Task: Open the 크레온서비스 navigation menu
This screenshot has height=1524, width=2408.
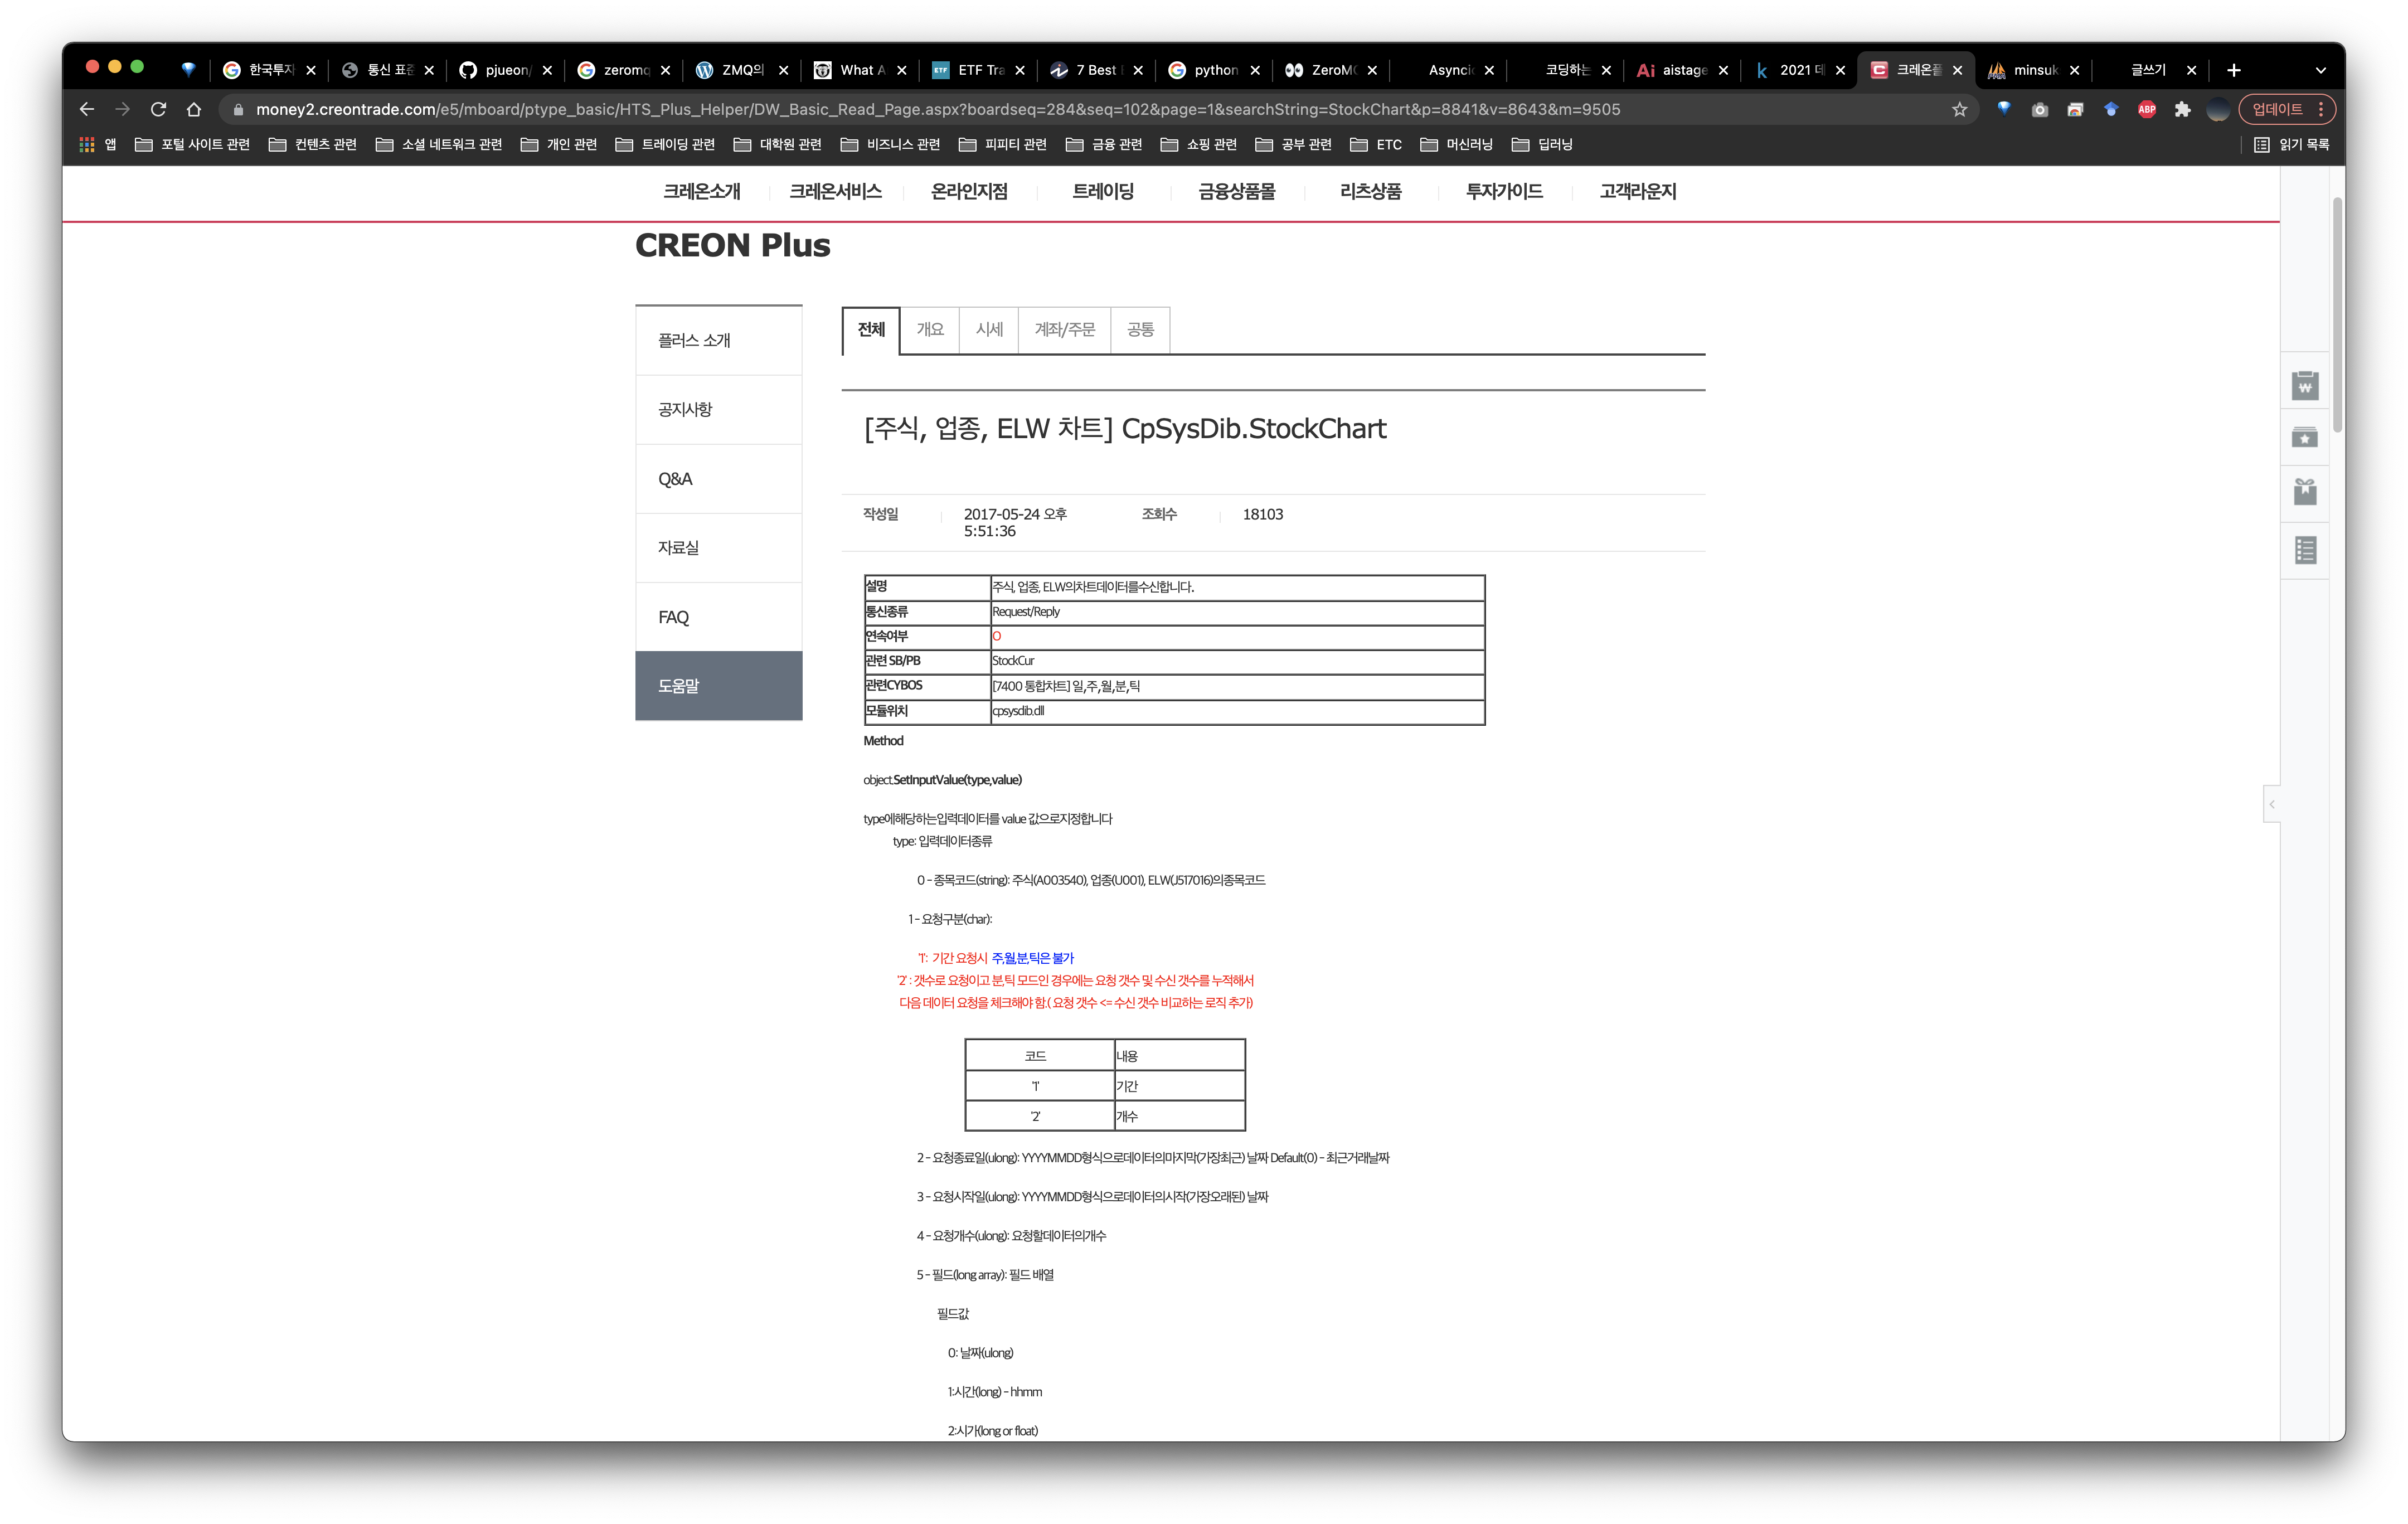Action: pos(835,191)
